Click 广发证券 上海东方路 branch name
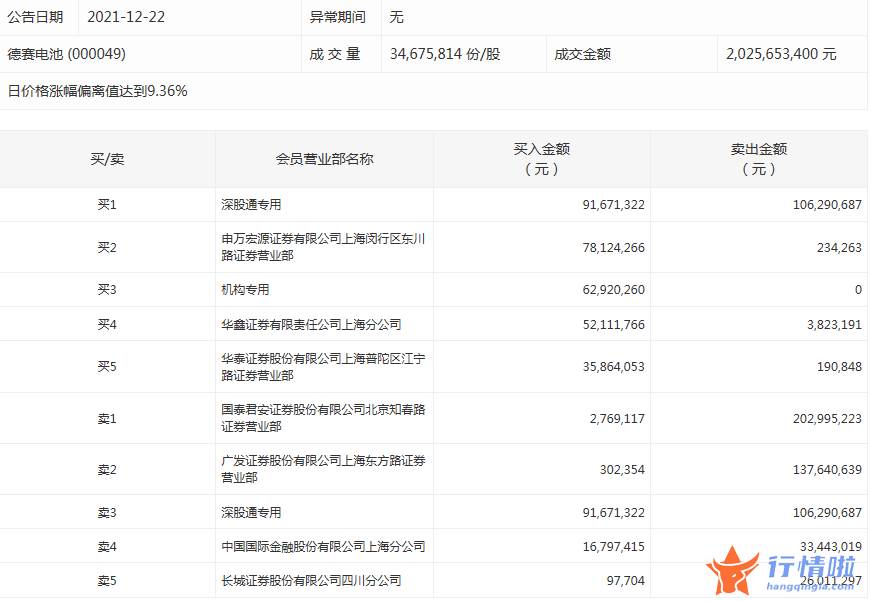Image resolution: width=871 pixels, height=601 pixels. pyautogui.click(x=323, y=469)
